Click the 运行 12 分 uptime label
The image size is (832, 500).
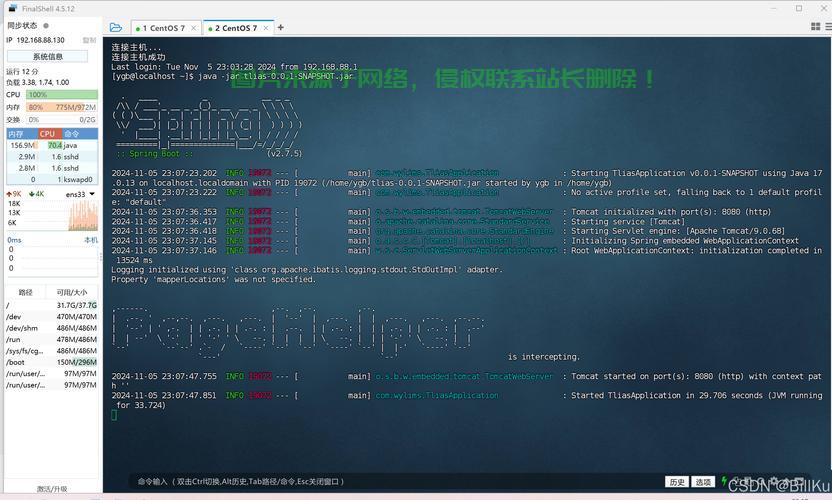[x=22, y=71]
